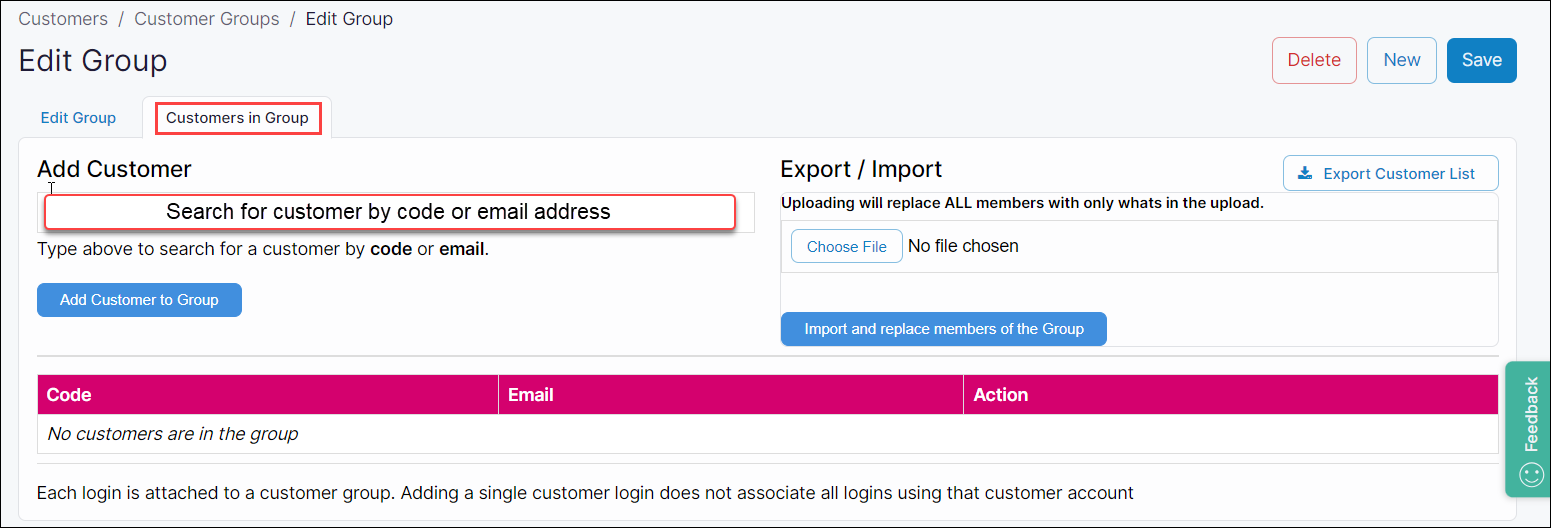Select the Customers in Group tab
The height and width of the screenshot is (528, 1551).
[237, 118]
